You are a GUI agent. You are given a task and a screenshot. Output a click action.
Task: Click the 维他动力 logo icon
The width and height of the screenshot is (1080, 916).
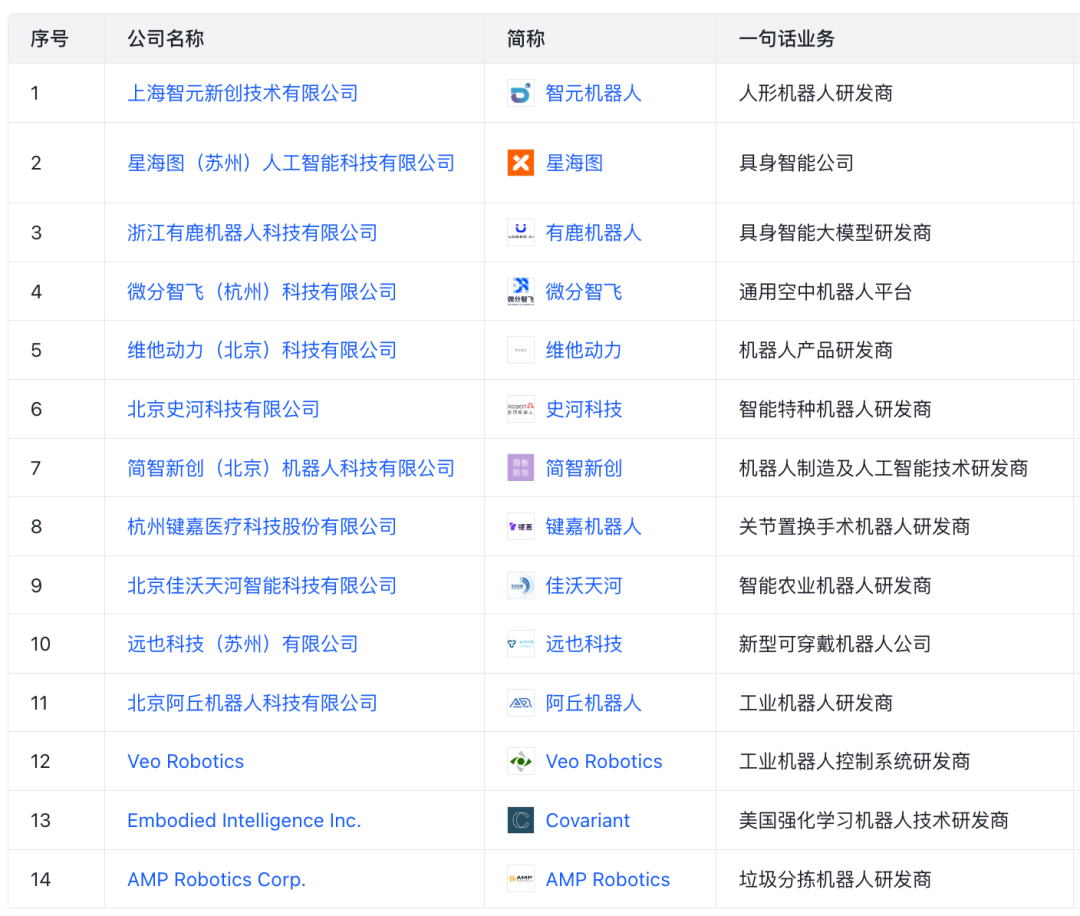tap(521, 350)
